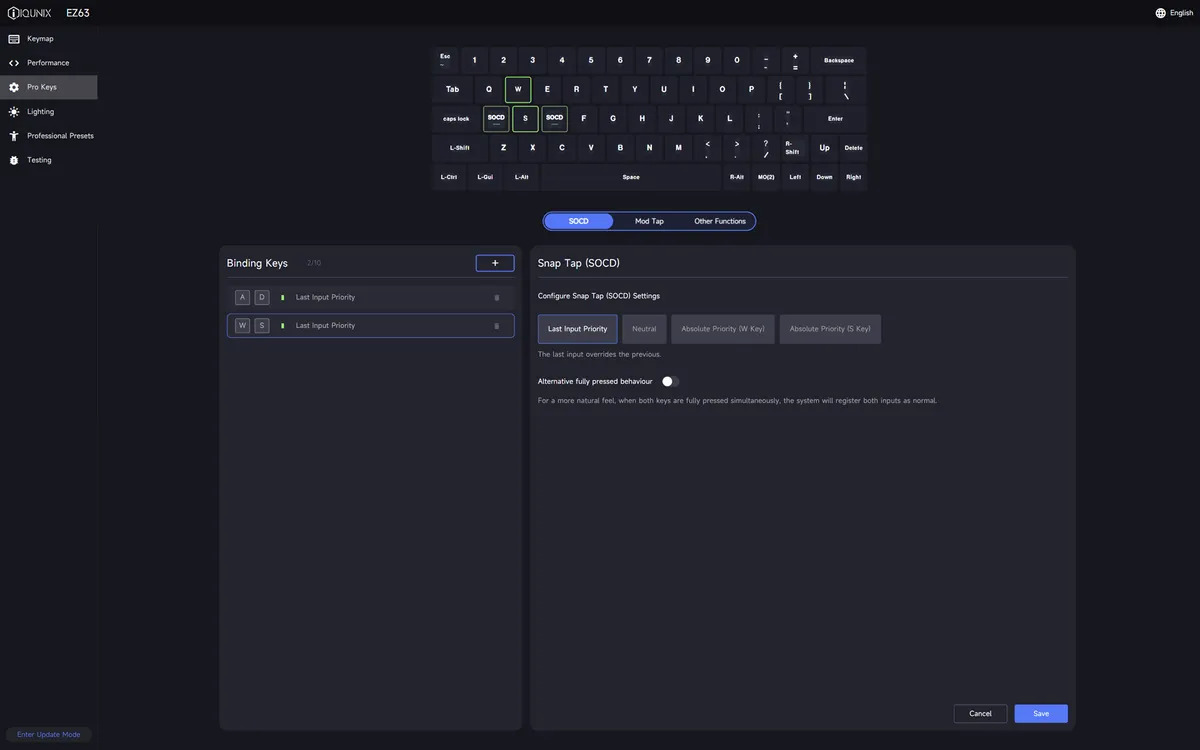
Task: Switch to the Mod Tap tab
Action: pos(649,221)
